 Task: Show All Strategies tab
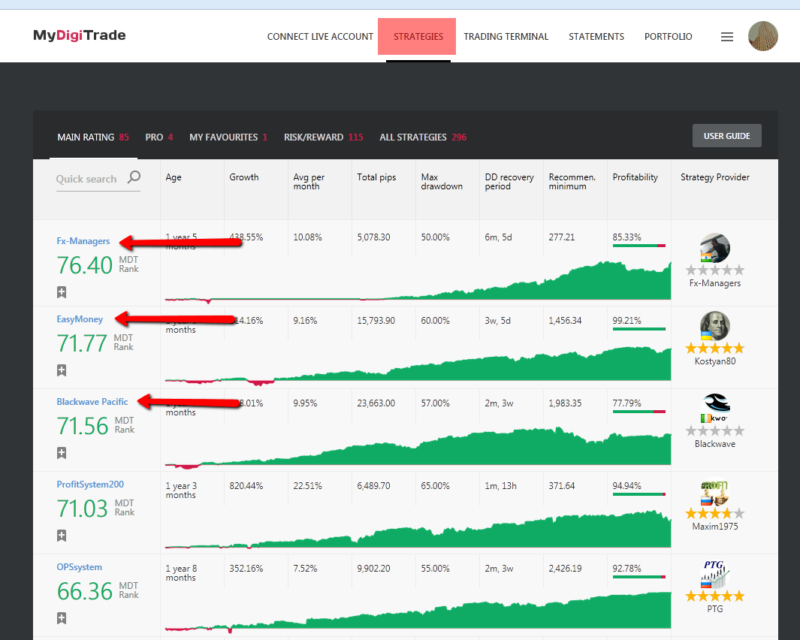click(x=422, y=137)
